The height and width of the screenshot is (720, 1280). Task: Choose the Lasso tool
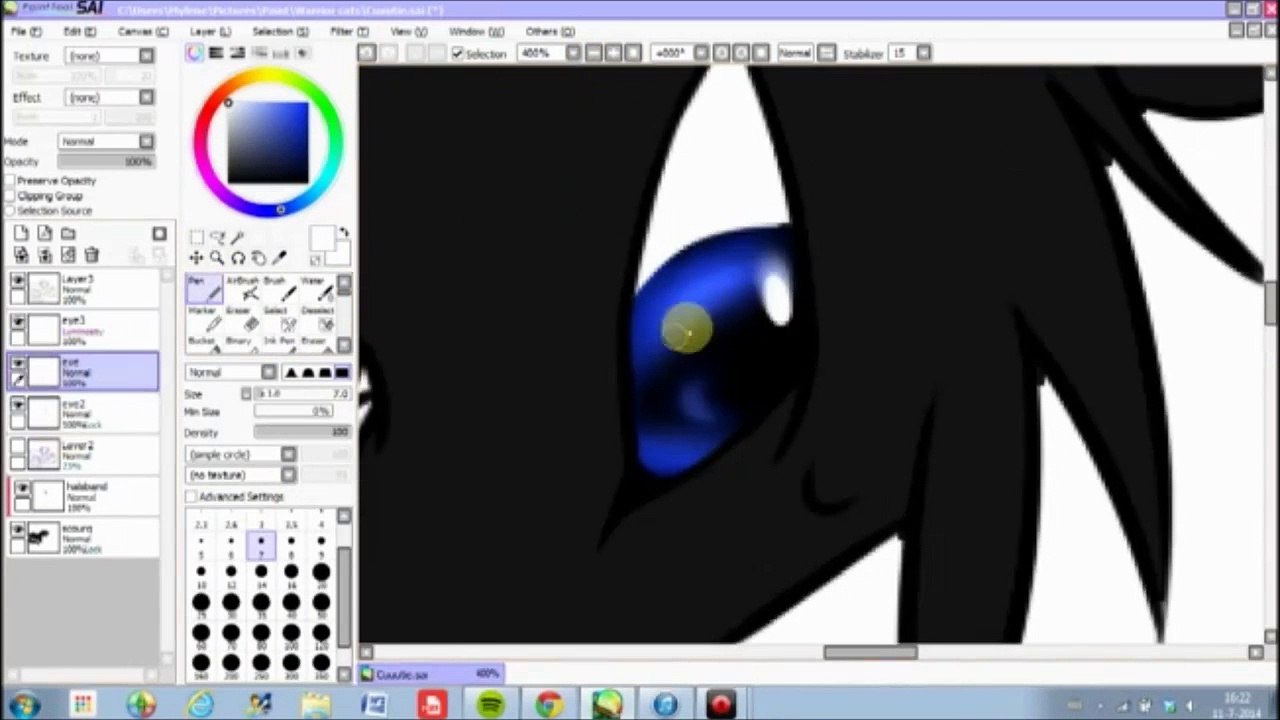click(217, 237)
